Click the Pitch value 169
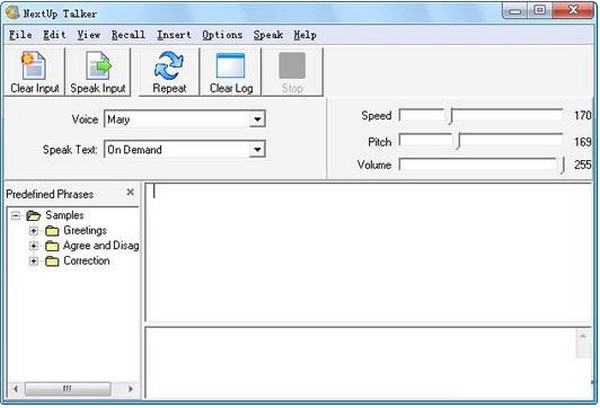The height and width of the screenshot is (408, 600). [582, 142]
